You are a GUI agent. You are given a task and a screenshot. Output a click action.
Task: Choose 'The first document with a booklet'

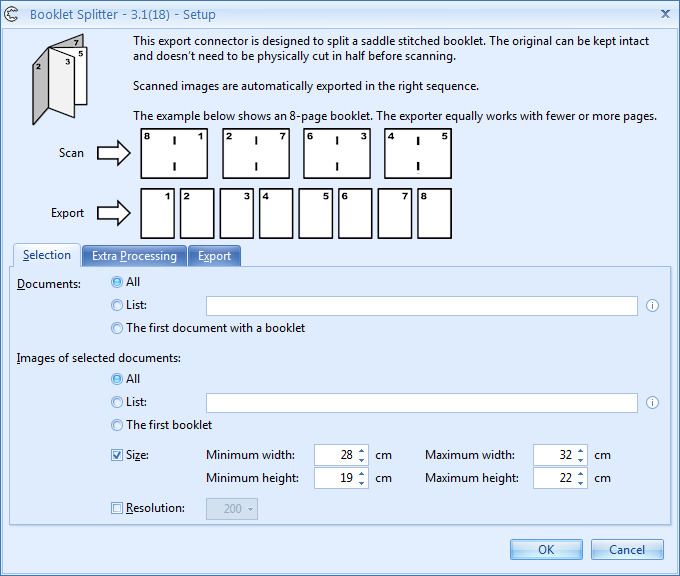[x=118, y=328]
